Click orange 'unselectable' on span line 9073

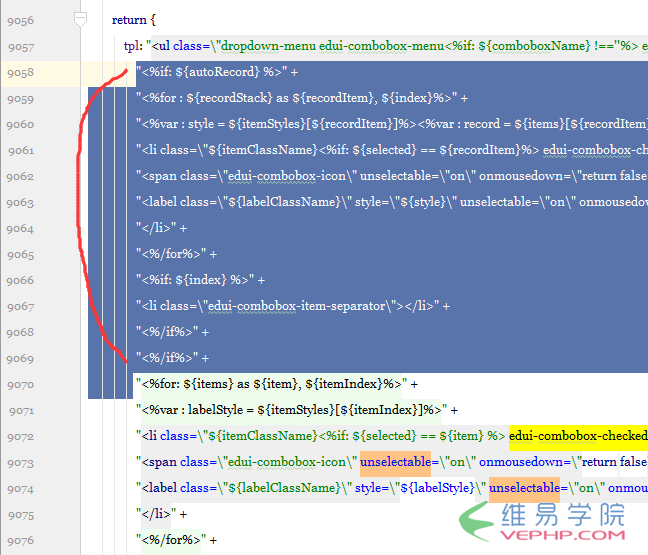click(x=395, y=462)
